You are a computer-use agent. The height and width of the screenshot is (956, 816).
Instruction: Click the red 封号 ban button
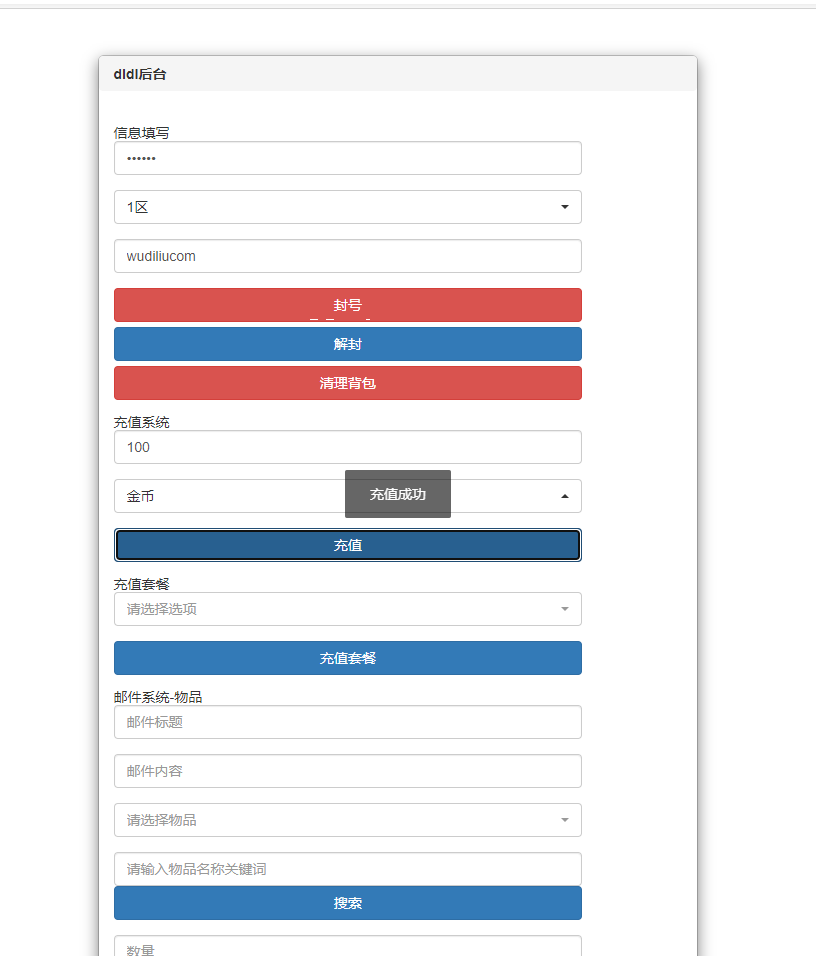click(x=348, y=305)
